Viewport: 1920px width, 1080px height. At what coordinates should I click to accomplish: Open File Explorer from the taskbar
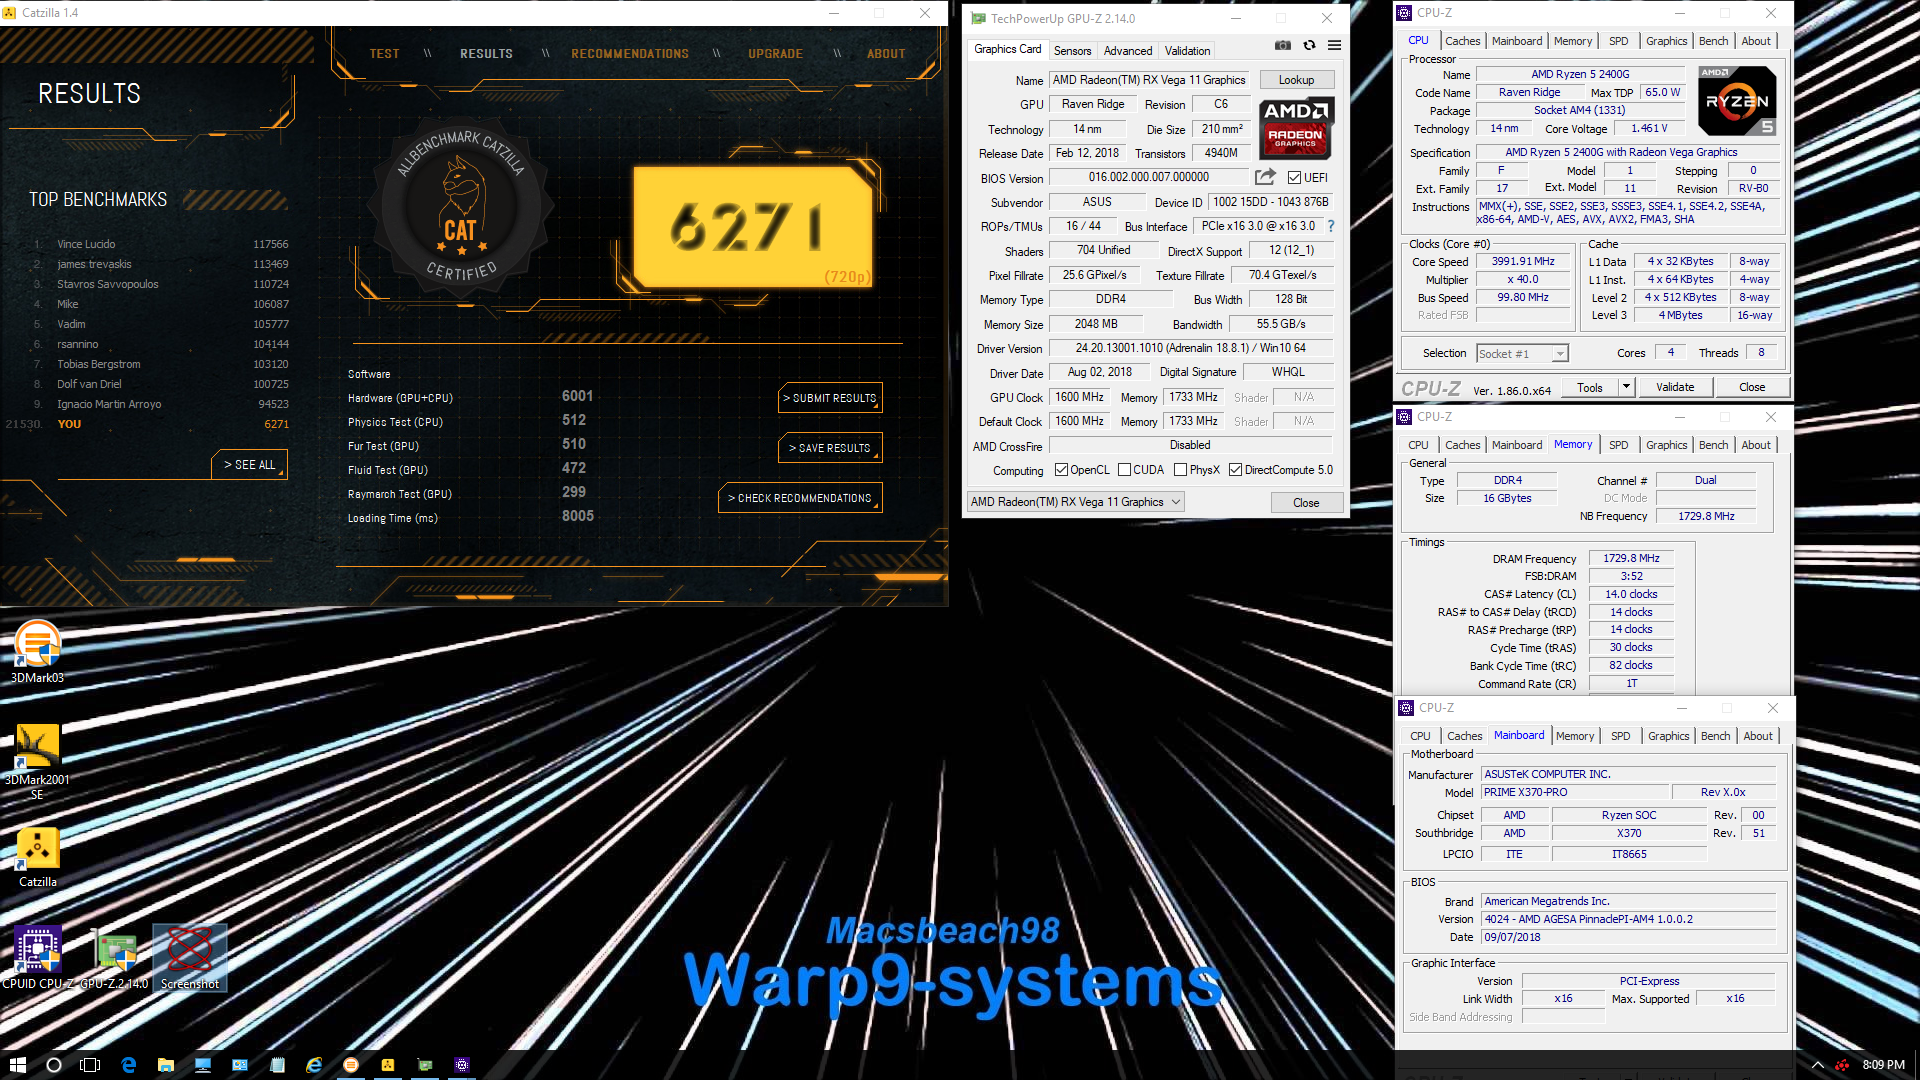(165, 1065)
